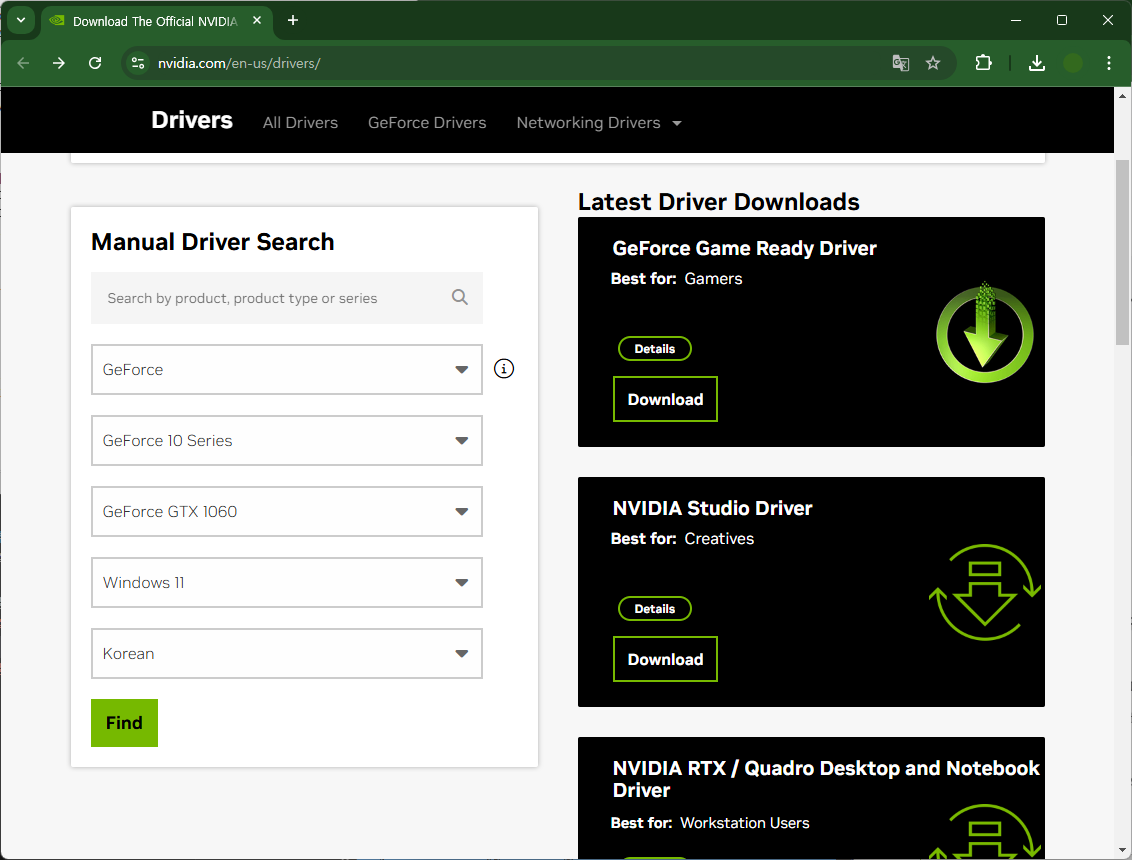Click the nvidia.com address bar URL
The width and height of the screenshot is (1132, 860).
239,64
